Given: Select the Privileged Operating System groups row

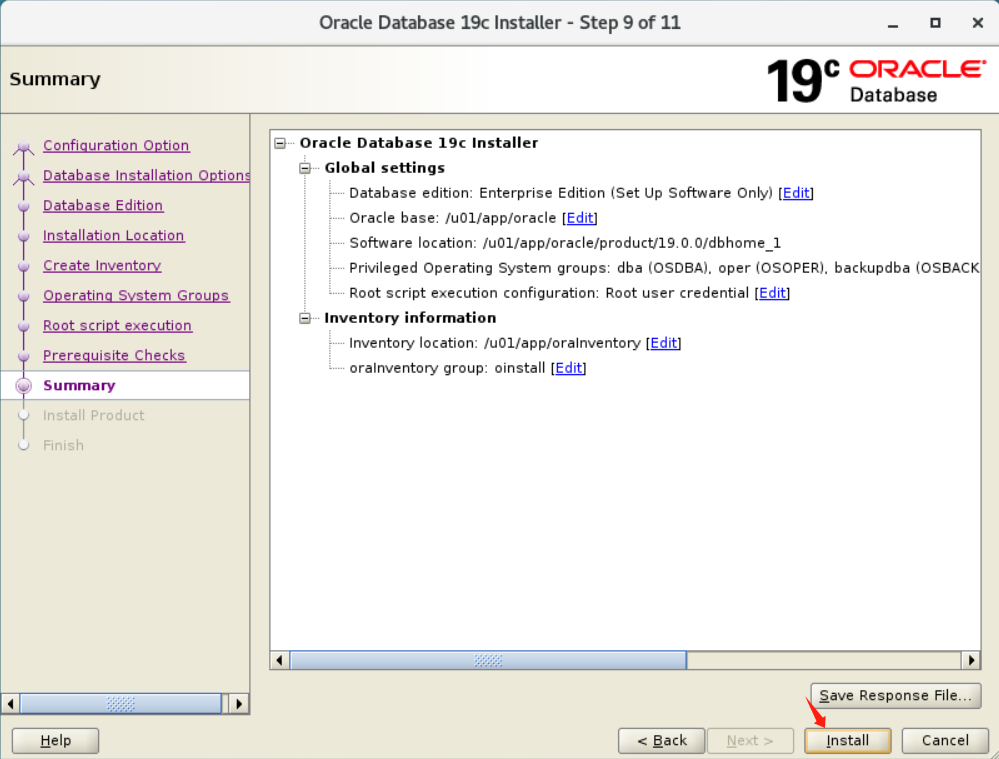Looking at the screenshot, I should (664, 268).
